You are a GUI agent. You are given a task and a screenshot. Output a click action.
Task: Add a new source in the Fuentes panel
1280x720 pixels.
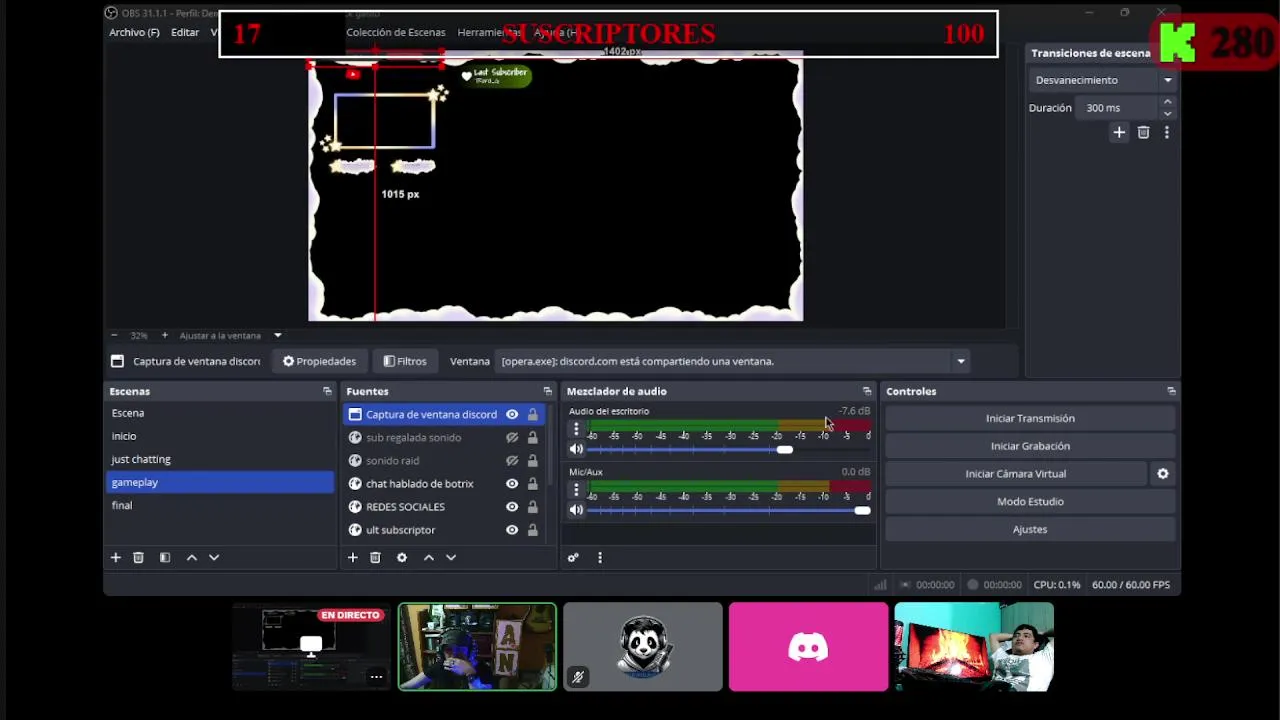(x=352, y=557)
